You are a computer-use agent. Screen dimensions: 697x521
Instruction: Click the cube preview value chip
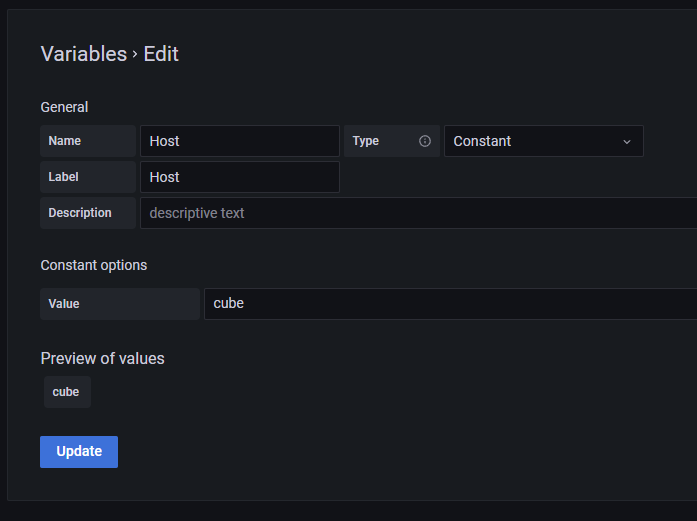point(67,392)
